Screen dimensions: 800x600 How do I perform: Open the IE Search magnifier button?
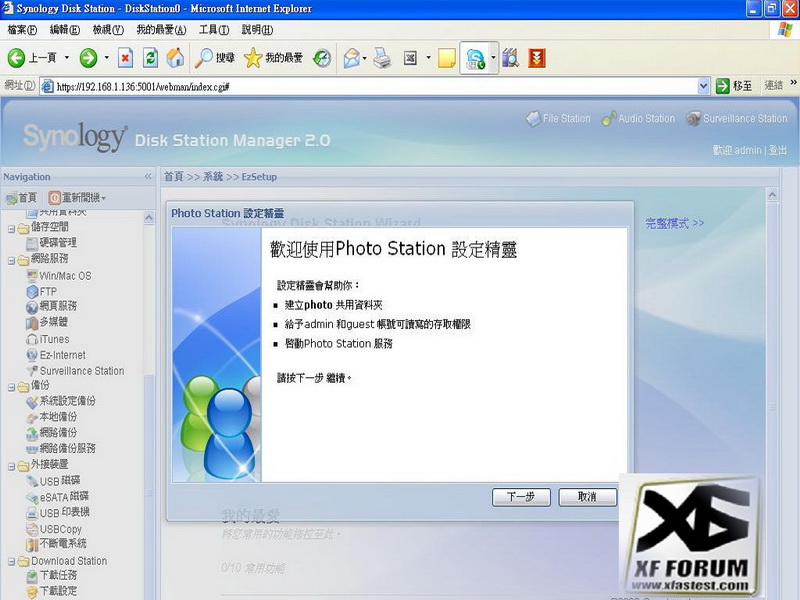point(215,58)
